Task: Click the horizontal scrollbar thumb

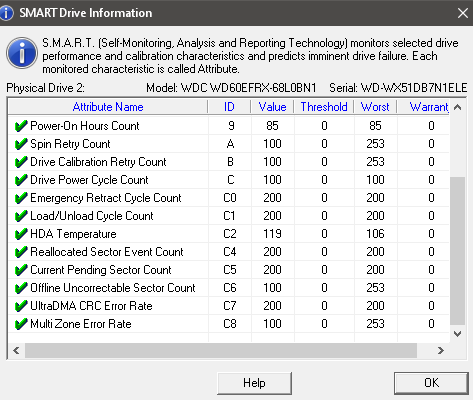Action: 221,351
